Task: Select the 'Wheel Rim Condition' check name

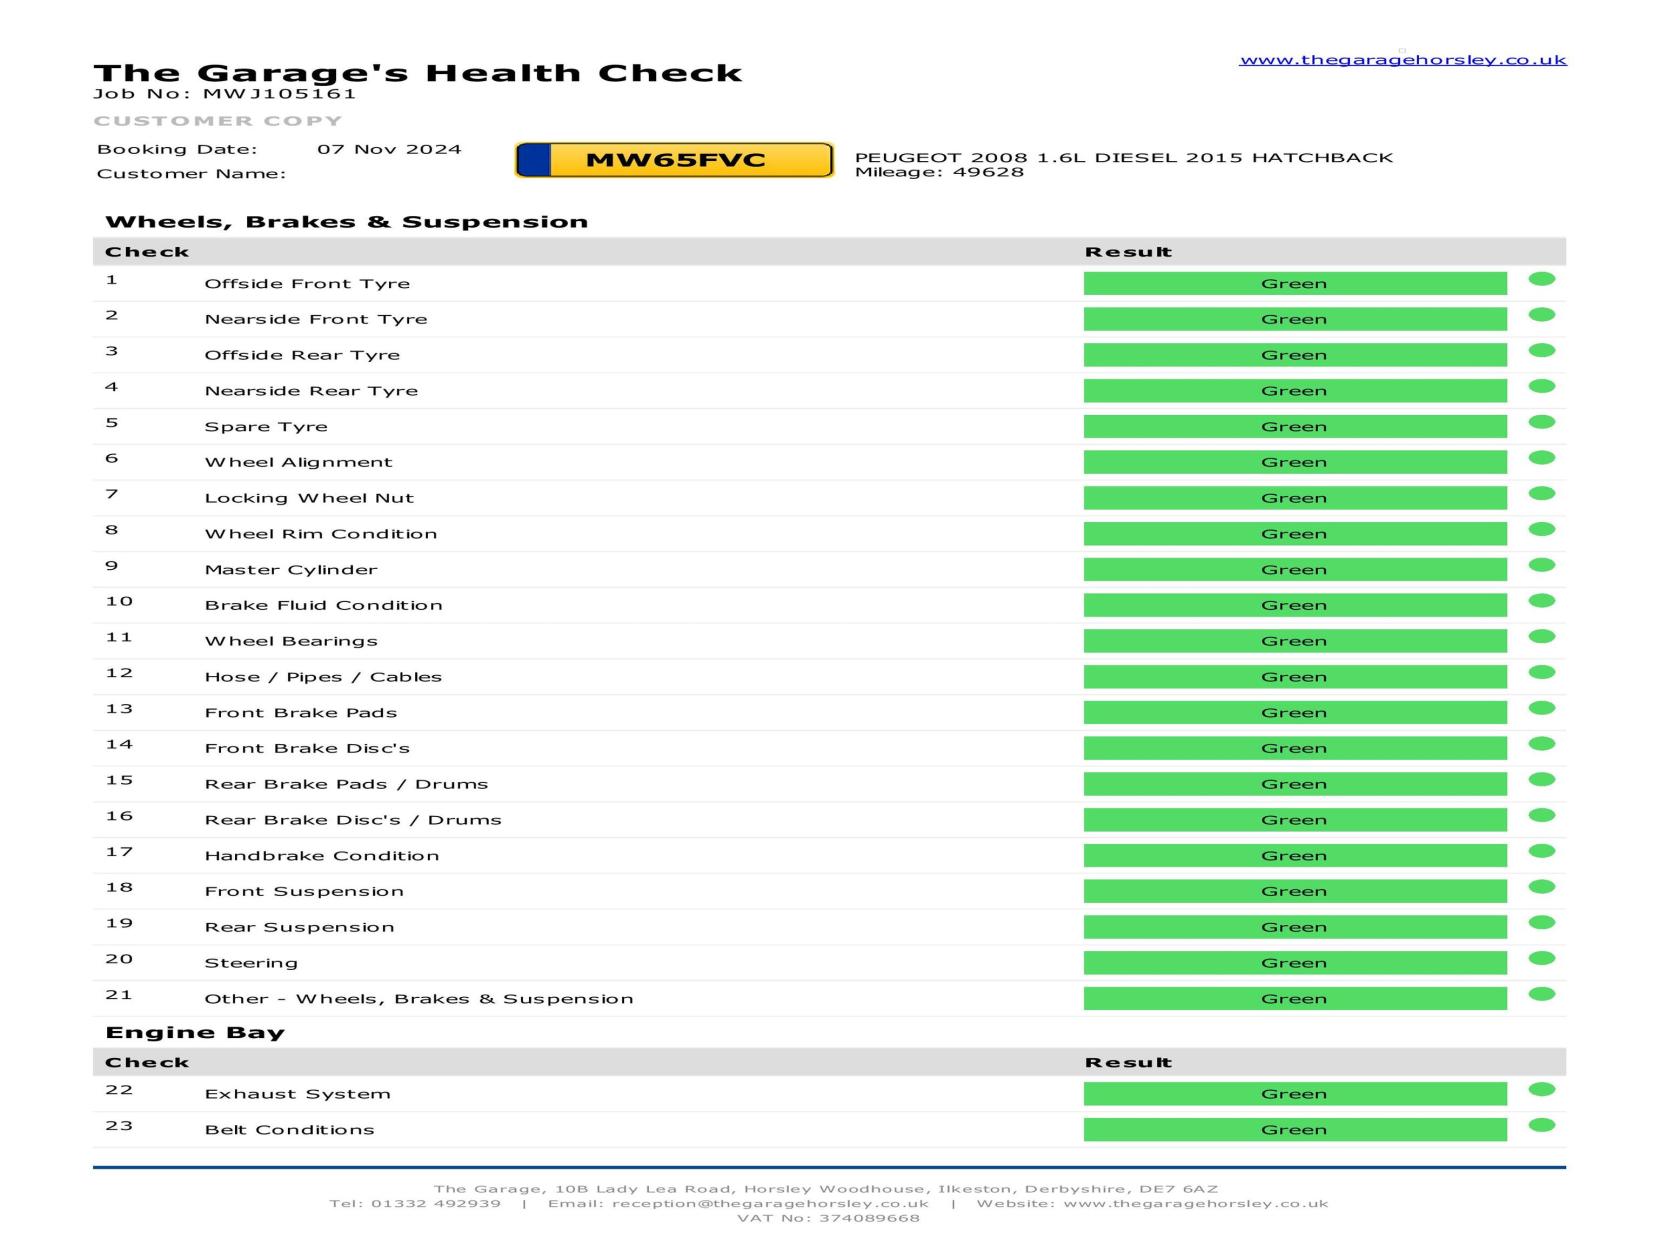Action: [x=321, y=534]
